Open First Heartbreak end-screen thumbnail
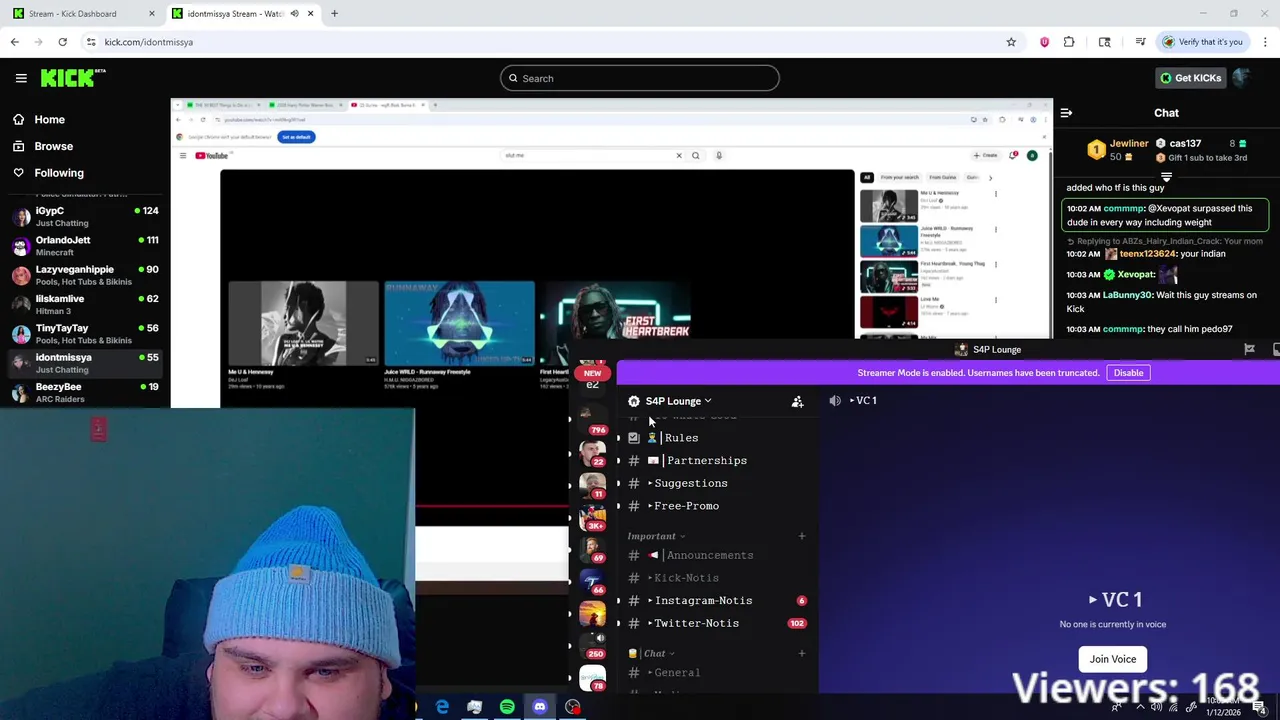 pos(616,323)
